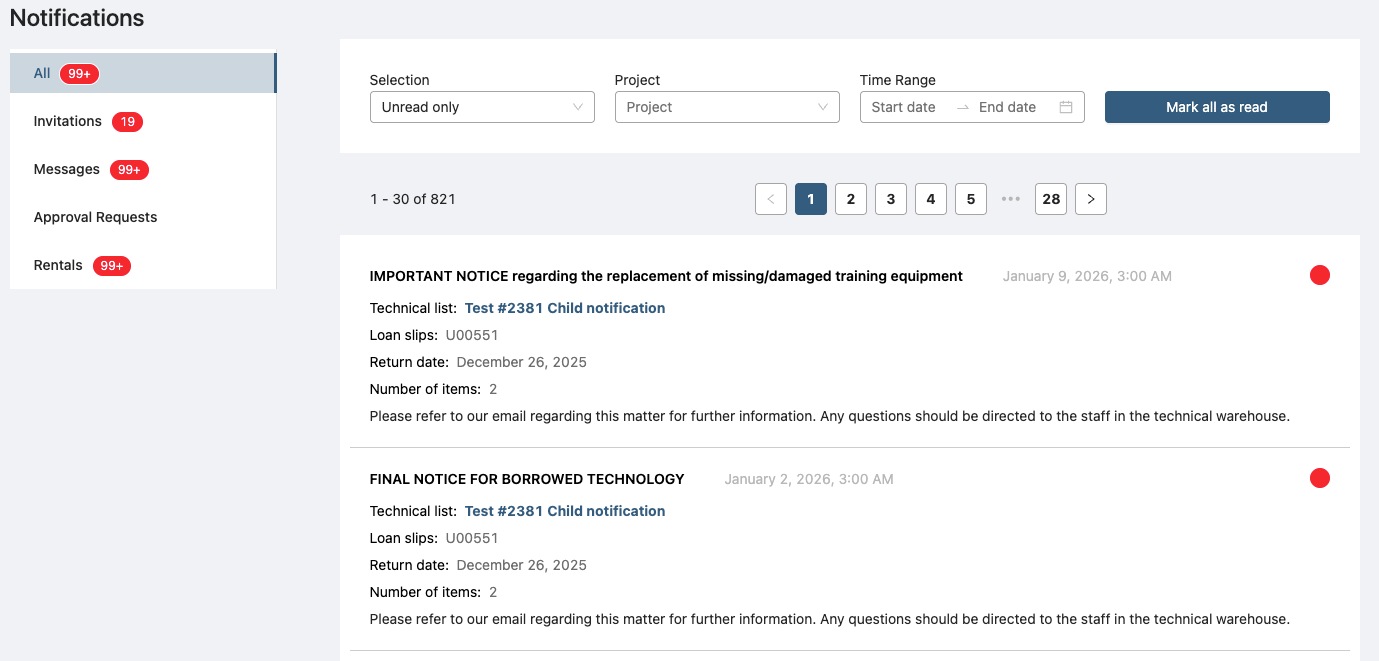The height and width of the screenshot is (661, 1379).
Task: Toggle unread red dot on FINAL NOTICE notification
Action: [1319, 478]
